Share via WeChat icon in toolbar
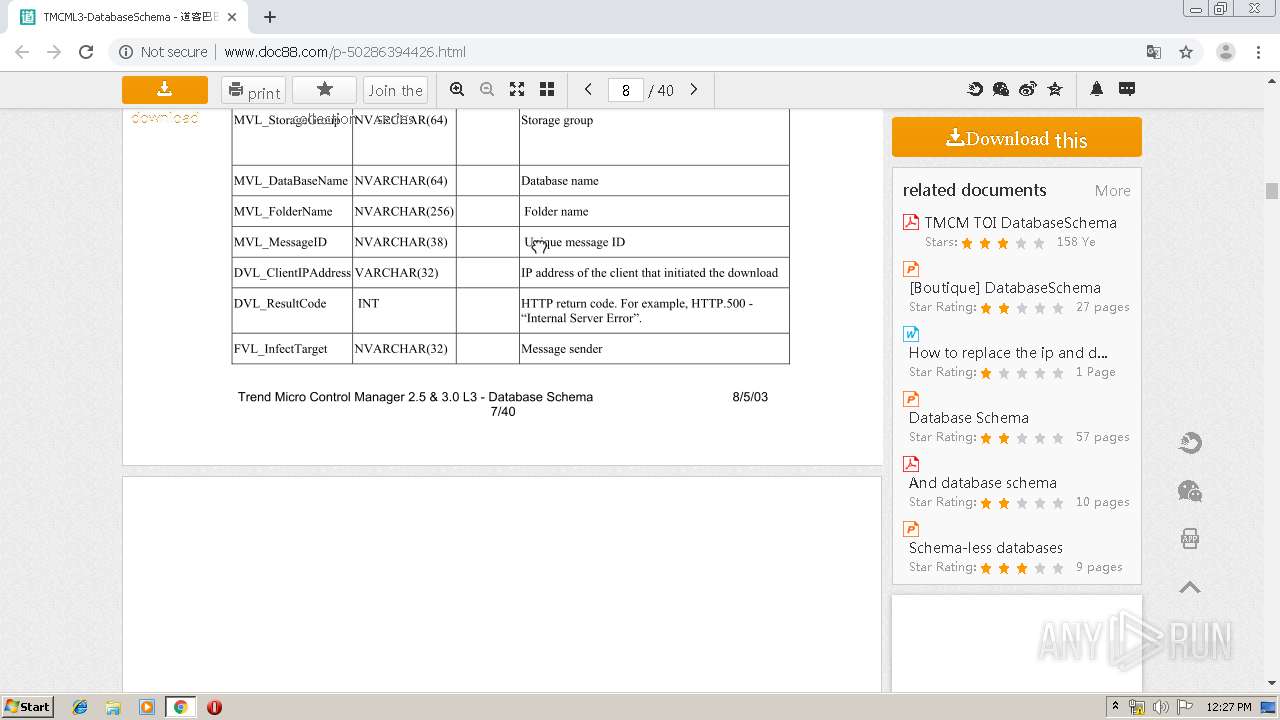 1001,89
